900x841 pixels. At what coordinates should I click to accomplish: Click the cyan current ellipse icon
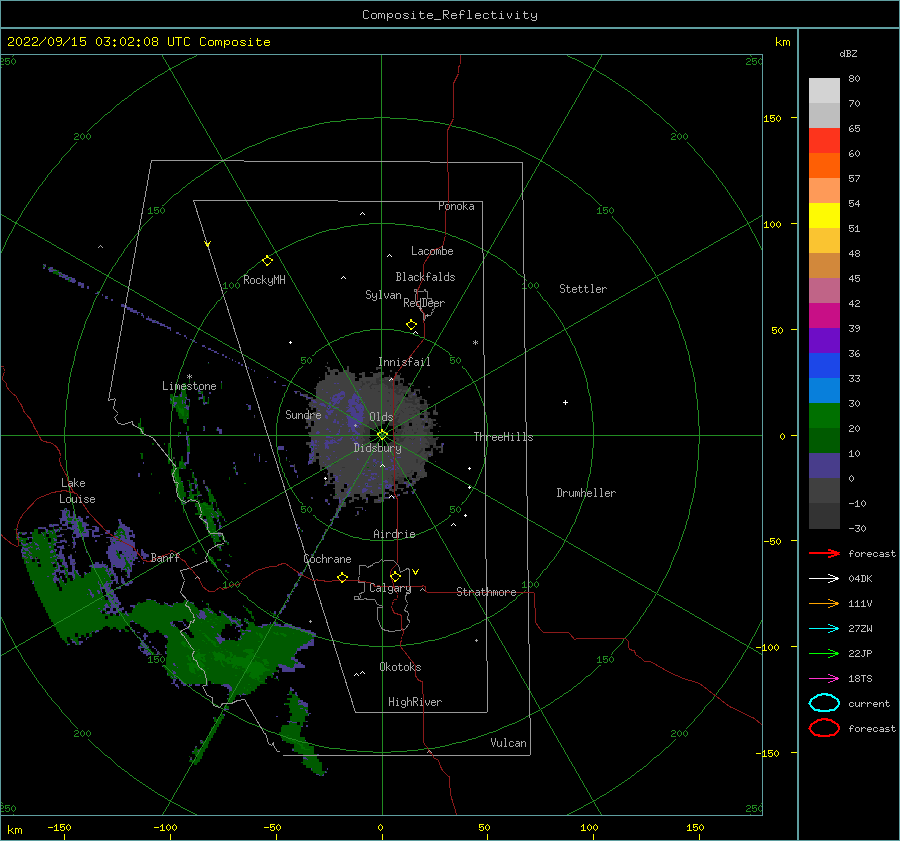pos(824,703)
